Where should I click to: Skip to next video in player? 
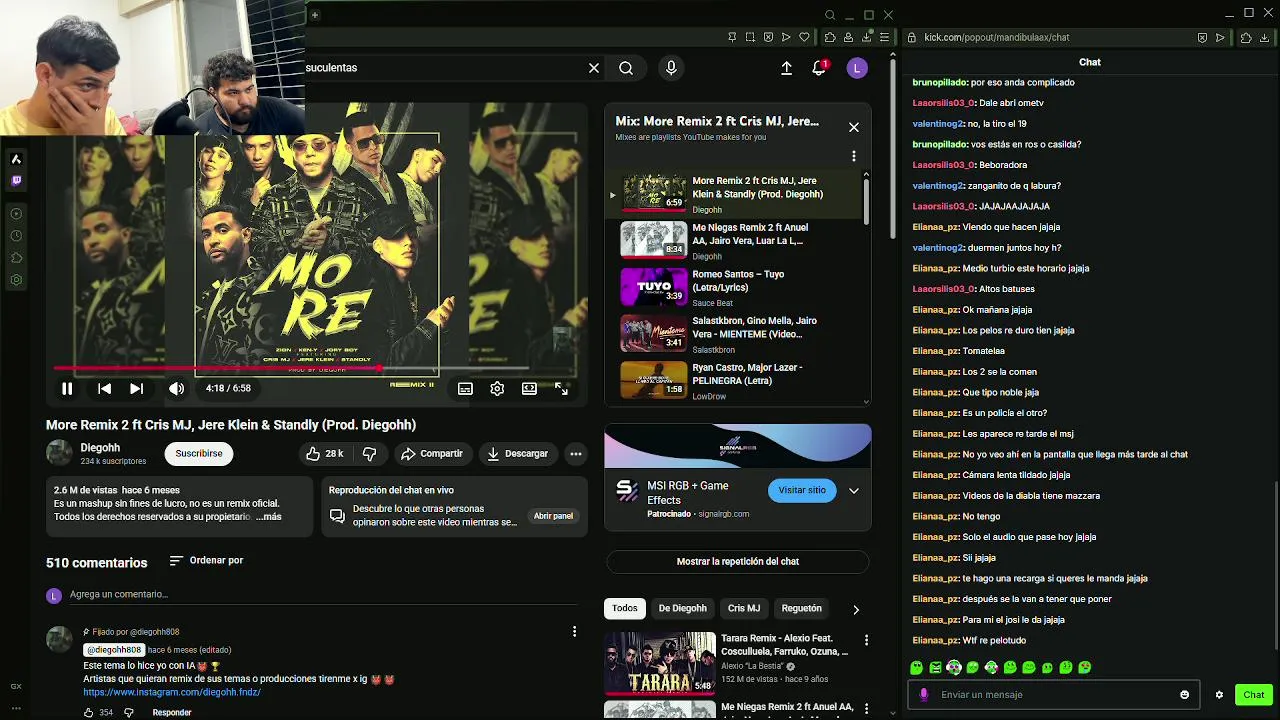[x=136, y=388]
